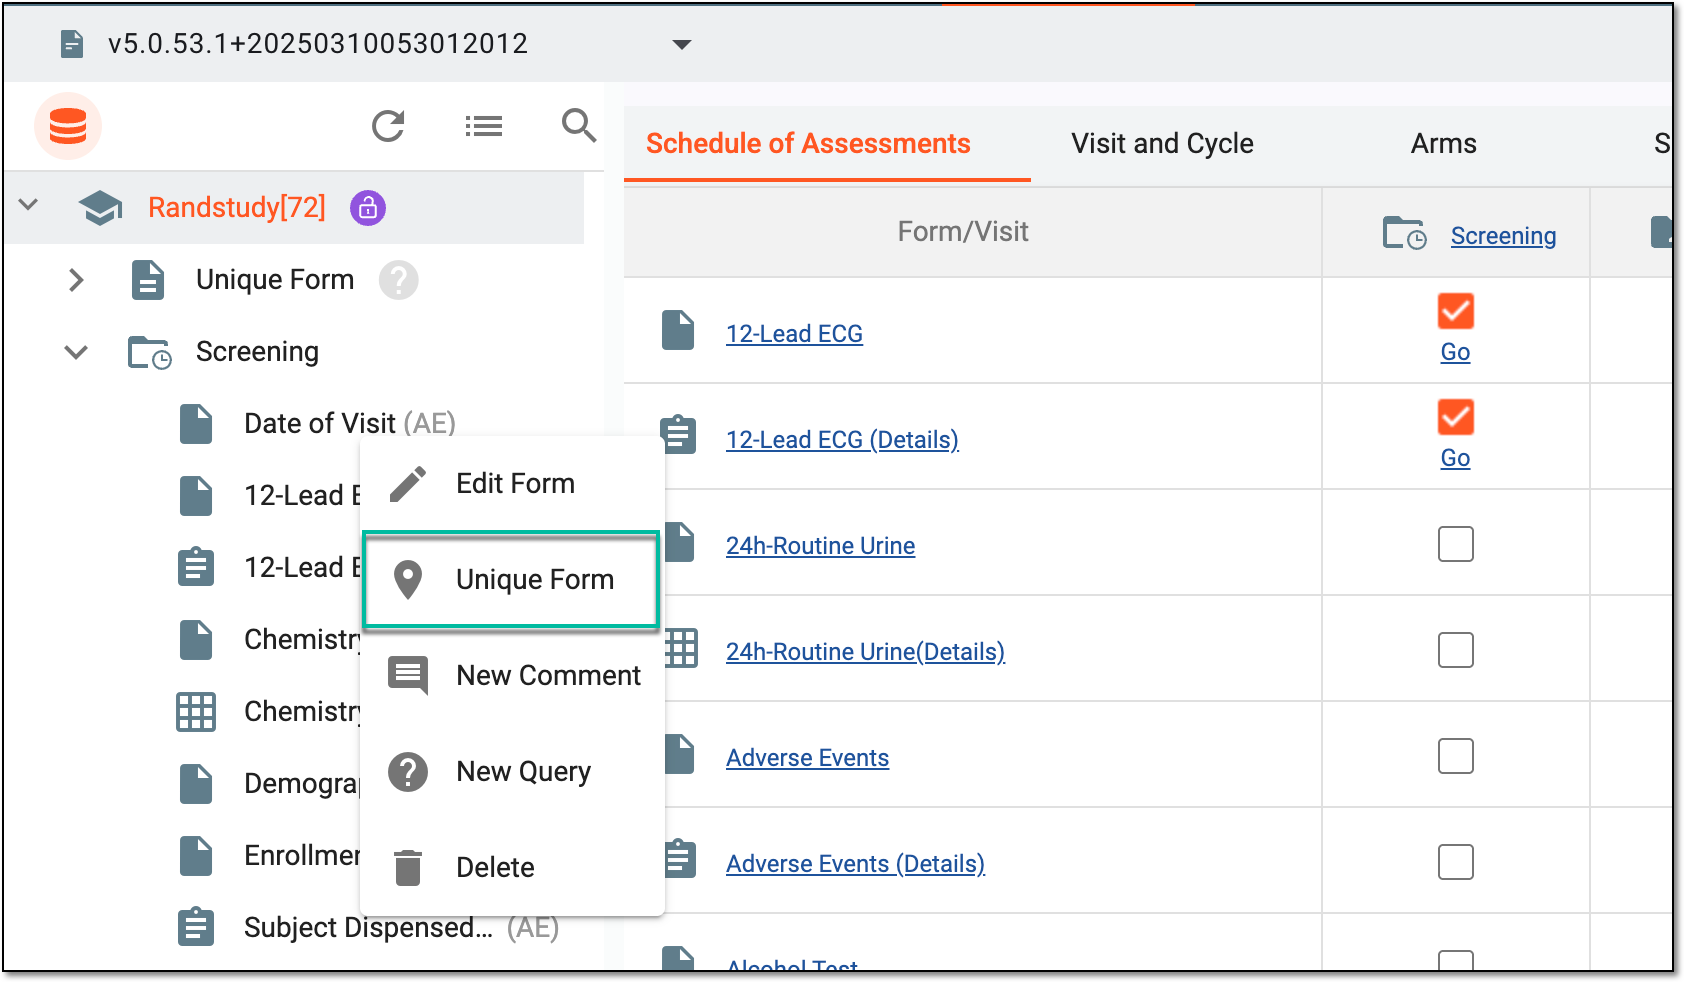Click the document icon beside version number

coord(72,44)
